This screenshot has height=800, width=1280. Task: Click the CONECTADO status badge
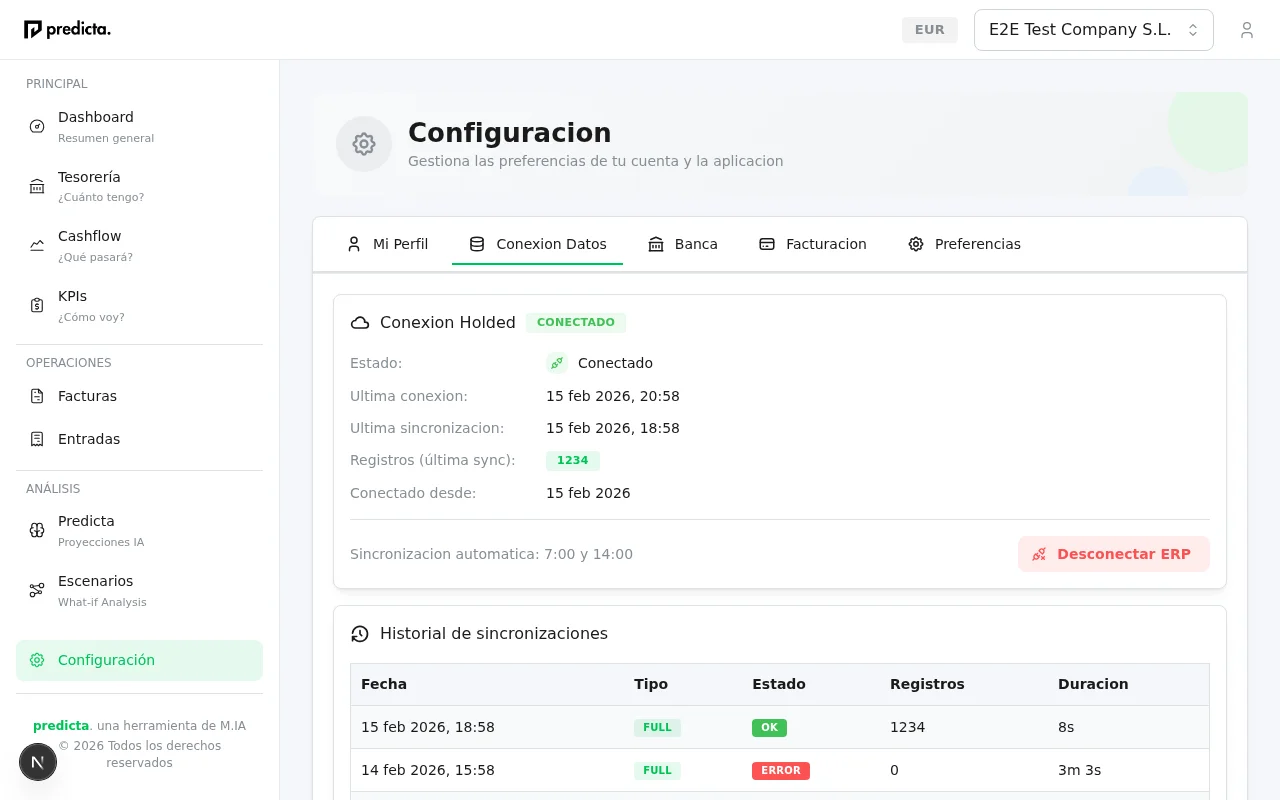576,322
